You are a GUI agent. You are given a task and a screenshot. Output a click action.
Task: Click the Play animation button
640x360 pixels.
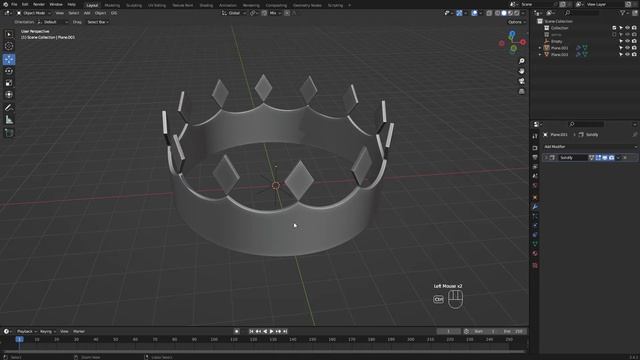271,331
